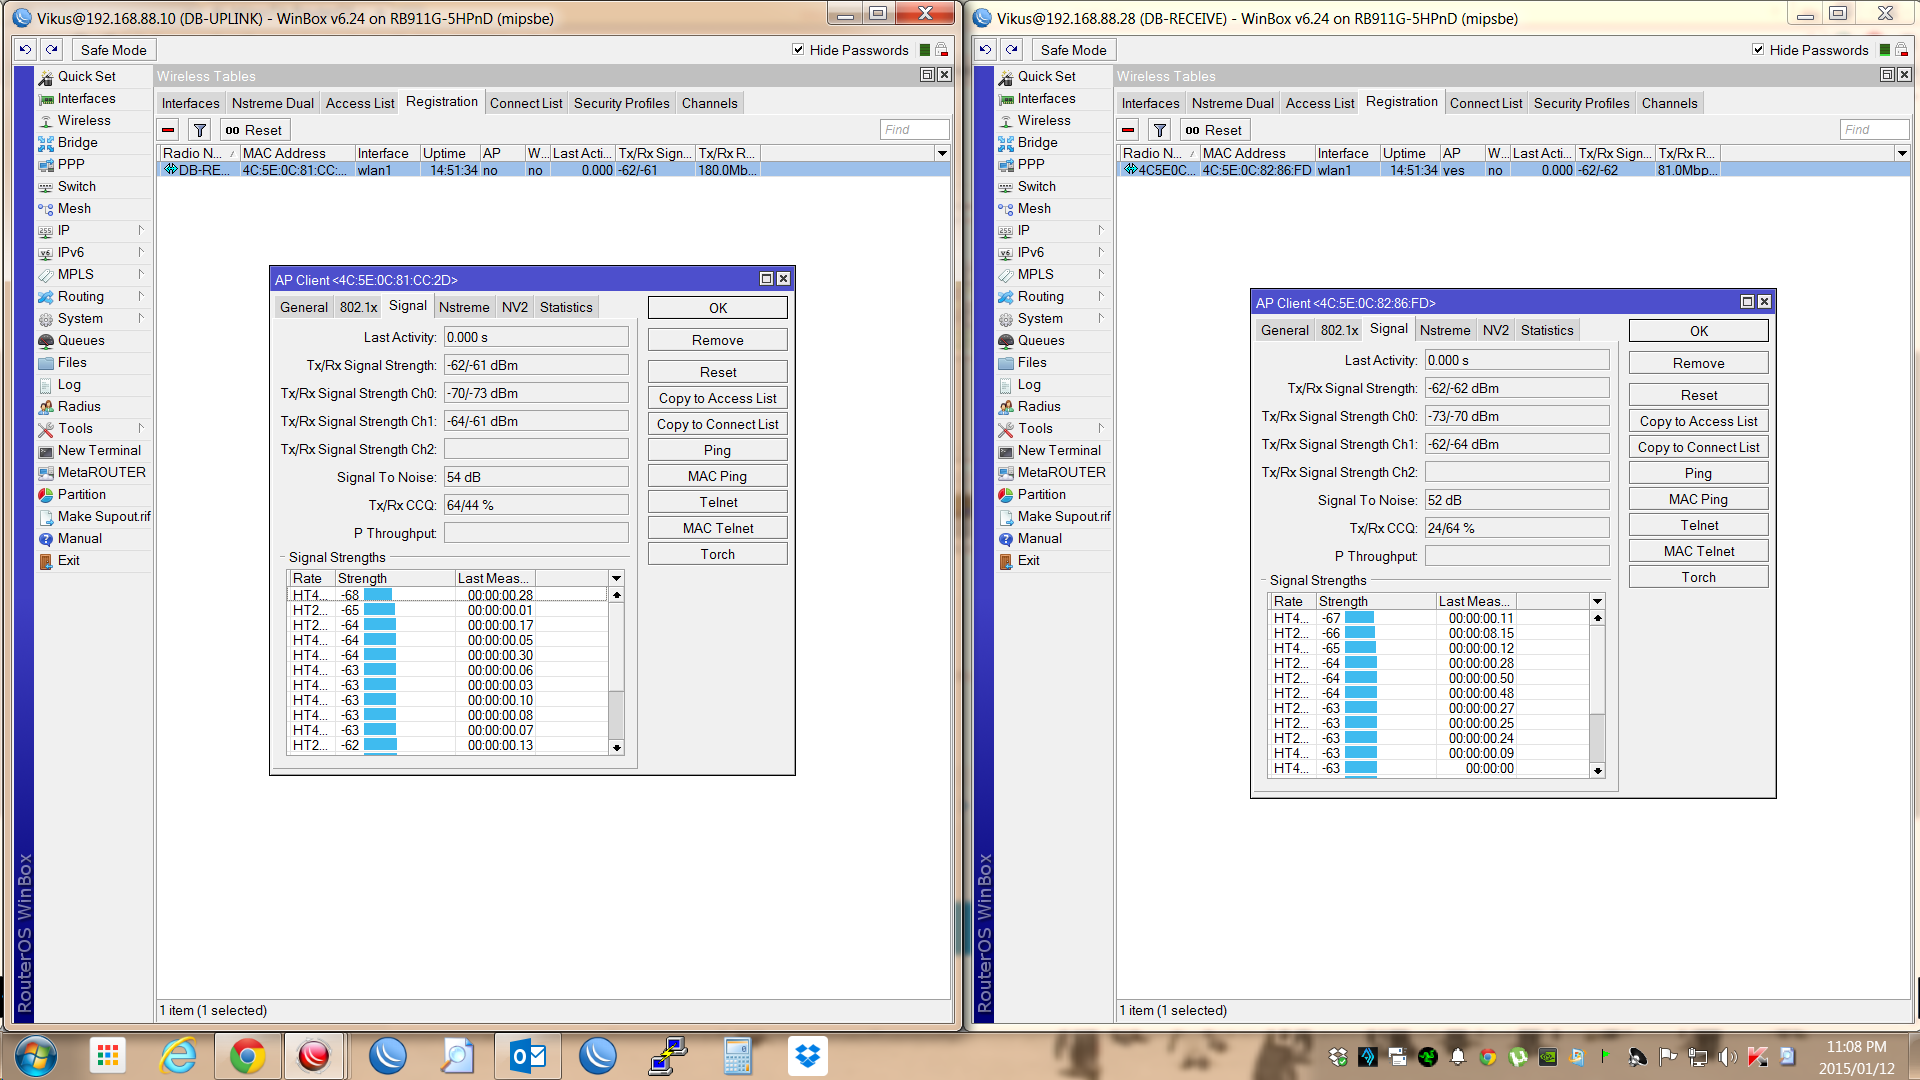Open column dropdown in CC:2D Signal Strengths table
The height and width of the screenshot is (1080, 1920).
tap(617, 578)
